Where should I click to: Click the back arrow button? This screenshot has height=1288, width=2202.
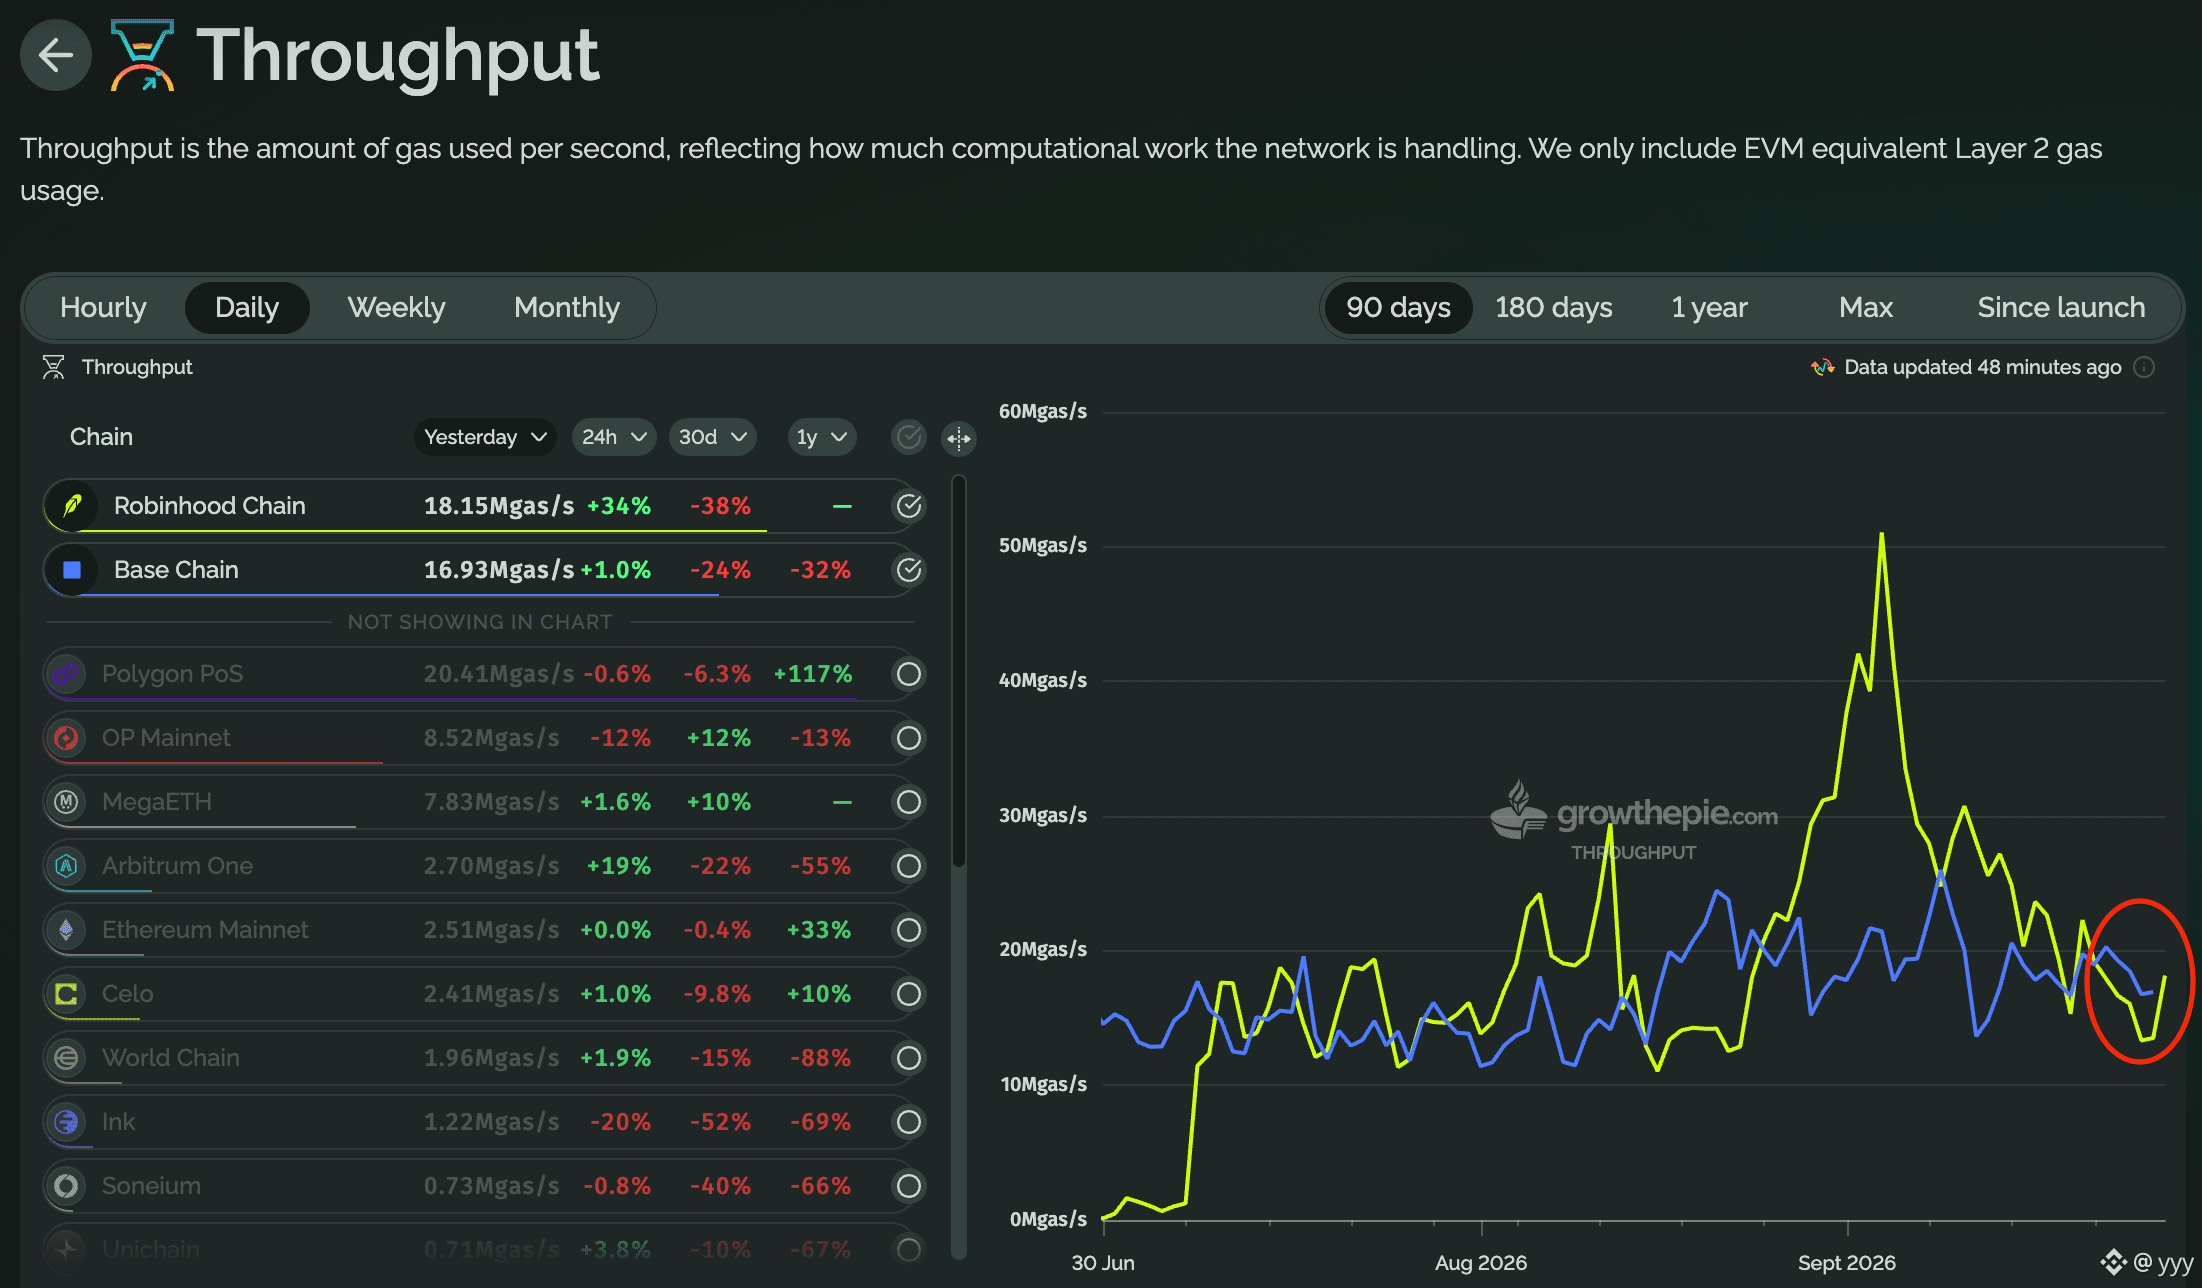[x=56, y=55]
